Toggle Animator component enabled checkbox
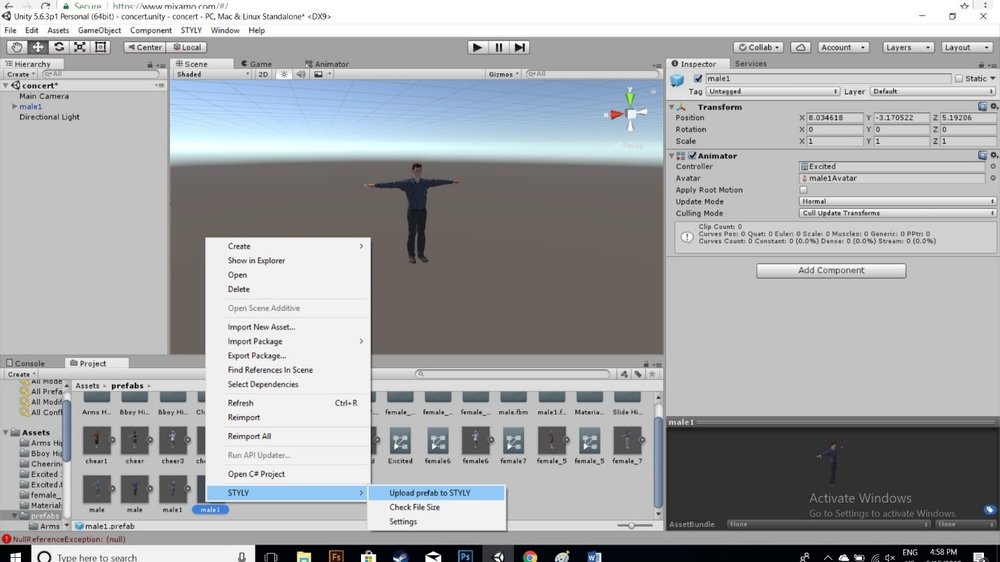This screenshot has width=1000, height=562. coord(692,155)
